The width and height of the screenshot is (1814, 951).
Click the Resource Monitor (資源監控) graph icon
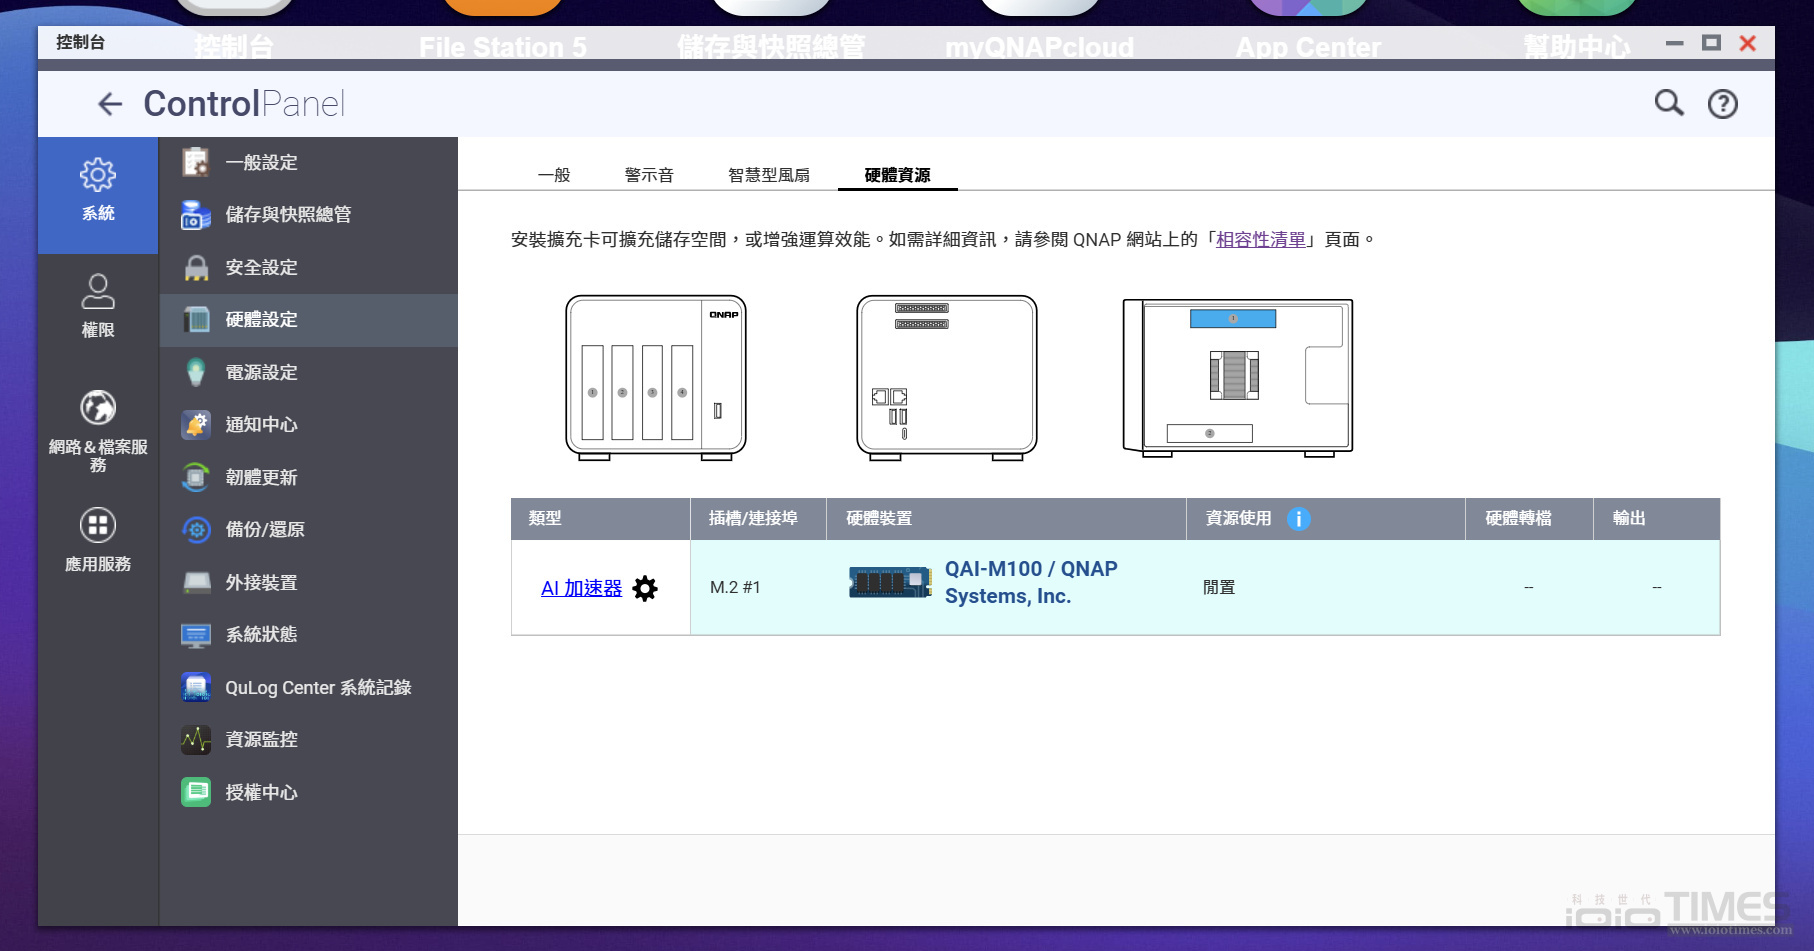click(x=196, y=740)
